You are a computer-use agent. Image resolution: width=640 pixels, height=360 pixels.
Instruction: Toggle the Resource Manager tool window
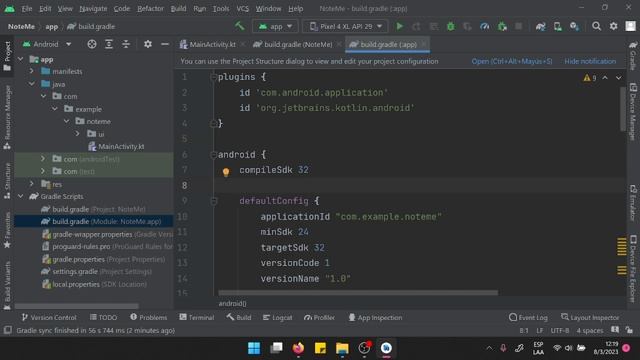tap(7, 118)
